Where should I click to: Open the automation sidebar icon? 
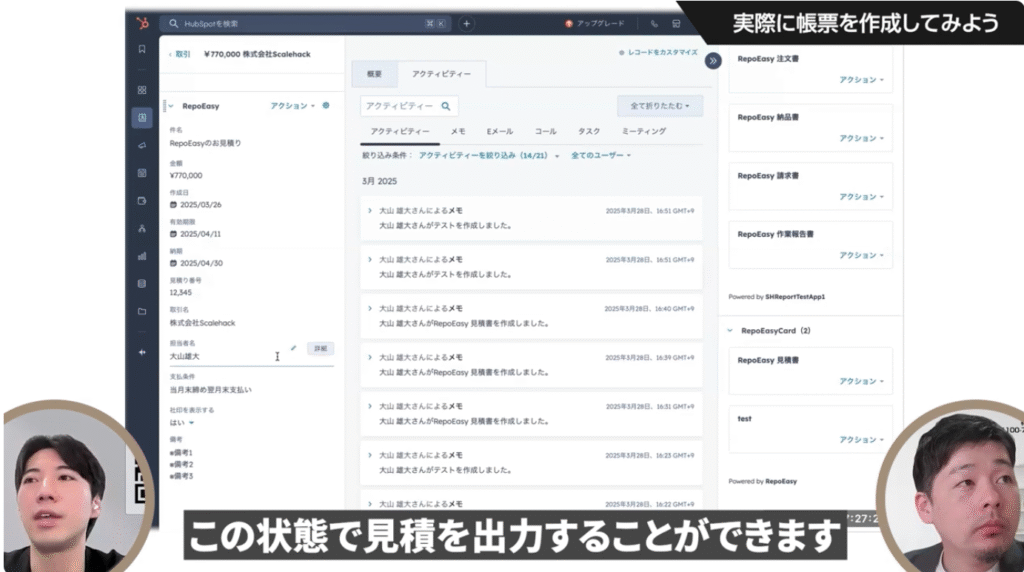(142, 229)
